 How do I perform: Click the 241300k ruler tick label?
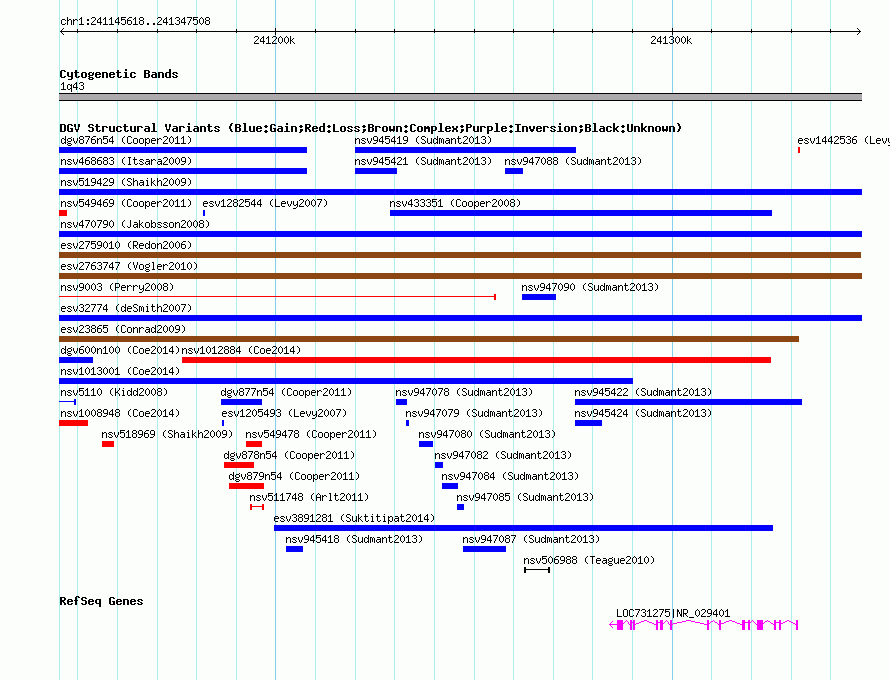[x=671, y=40]
